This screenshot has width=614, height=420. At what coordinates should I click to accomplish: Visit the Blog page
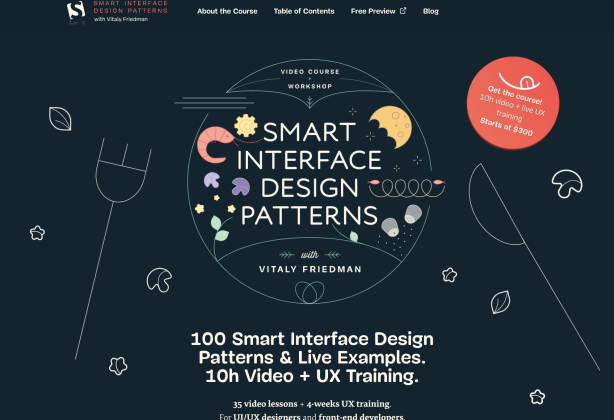pos(431,11)
